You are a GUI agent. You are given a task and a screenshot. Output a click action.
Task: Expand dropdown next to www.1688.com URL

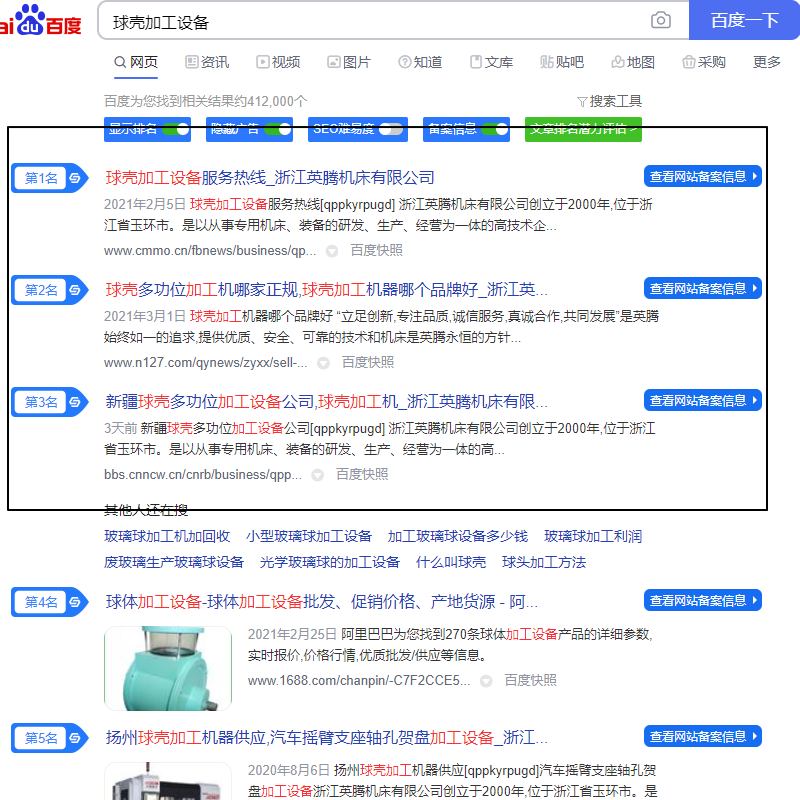coord(486,681)
